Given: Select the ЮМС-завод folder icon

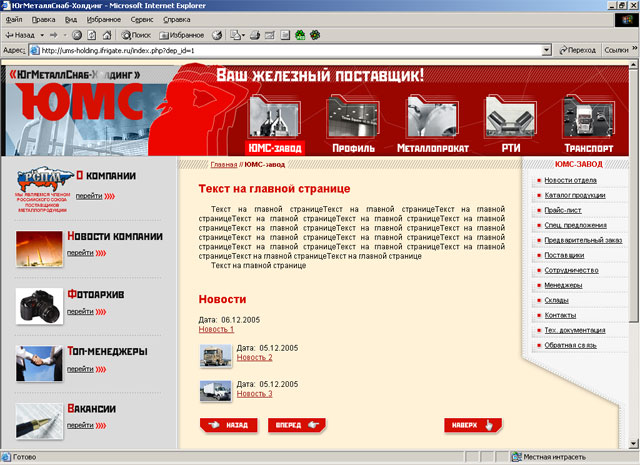Looking at the screenshot, I should pyautogui.click(x=275, y=117).
